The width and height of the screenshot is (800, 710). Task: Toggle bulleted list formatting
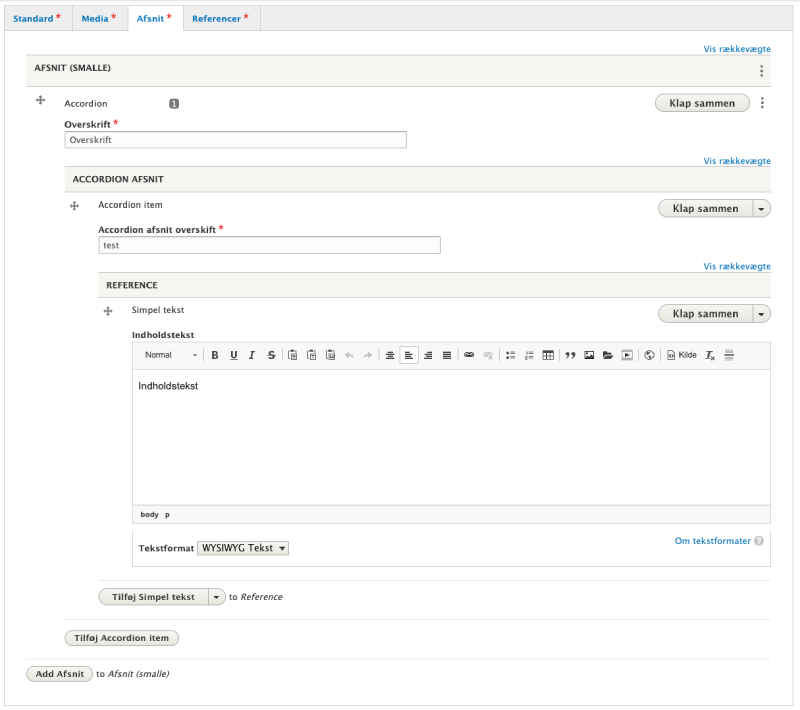tap(510, 355)
